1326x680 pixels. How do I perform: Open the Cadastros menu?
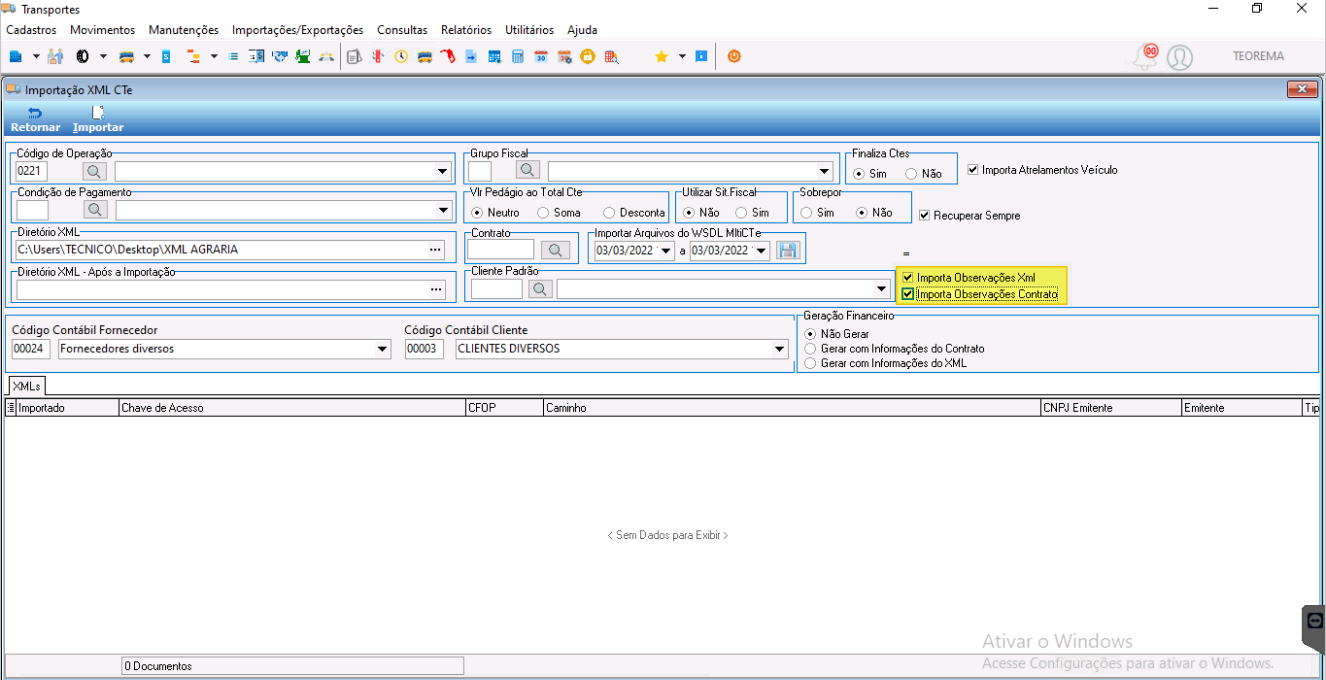[x=31, y=30]
